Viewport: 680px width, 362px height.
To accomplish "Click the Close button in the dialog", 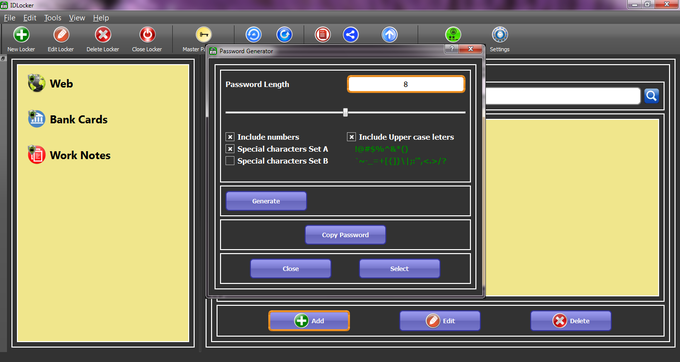I will [x=291, y=269].
